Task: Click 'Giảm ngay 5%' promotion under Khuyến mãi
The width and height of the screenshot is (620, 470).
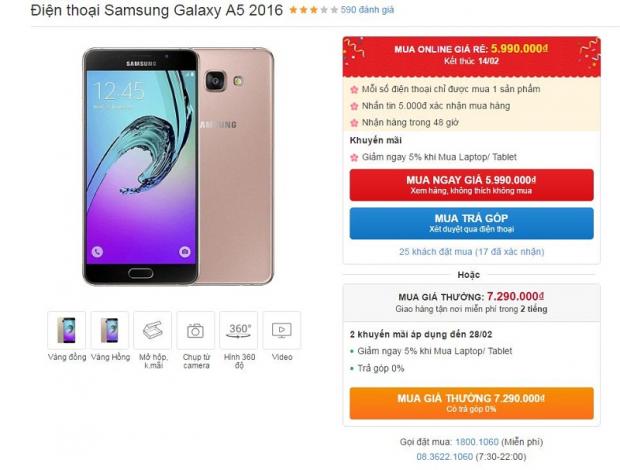Action: [439, 157]
